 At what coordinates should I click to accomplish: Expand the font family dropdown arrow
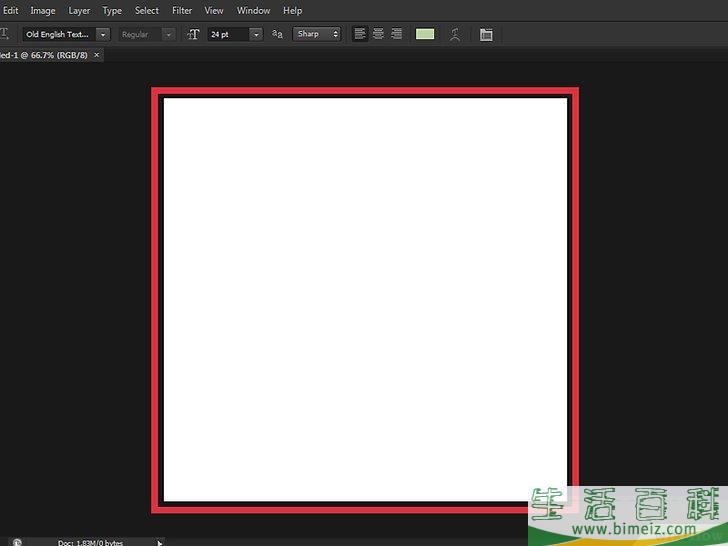coord(103,34)
